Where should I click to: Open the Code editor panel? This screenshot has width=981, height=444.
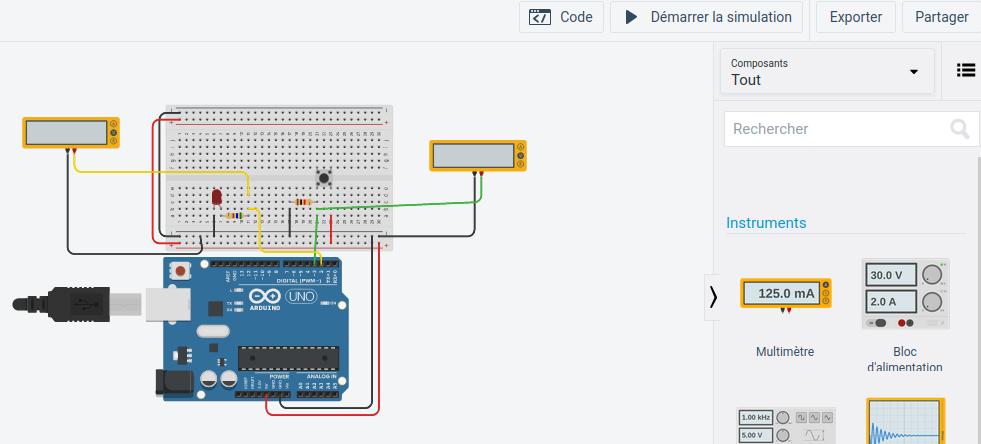[561, 17]
